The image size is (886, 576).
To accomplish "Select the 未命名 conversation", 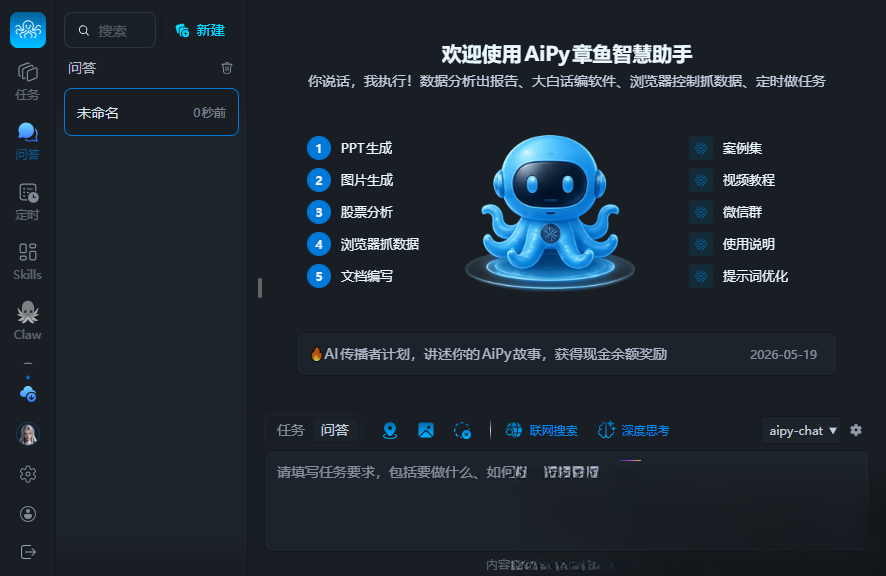I will pyautogui.click(x=151, y=112).
